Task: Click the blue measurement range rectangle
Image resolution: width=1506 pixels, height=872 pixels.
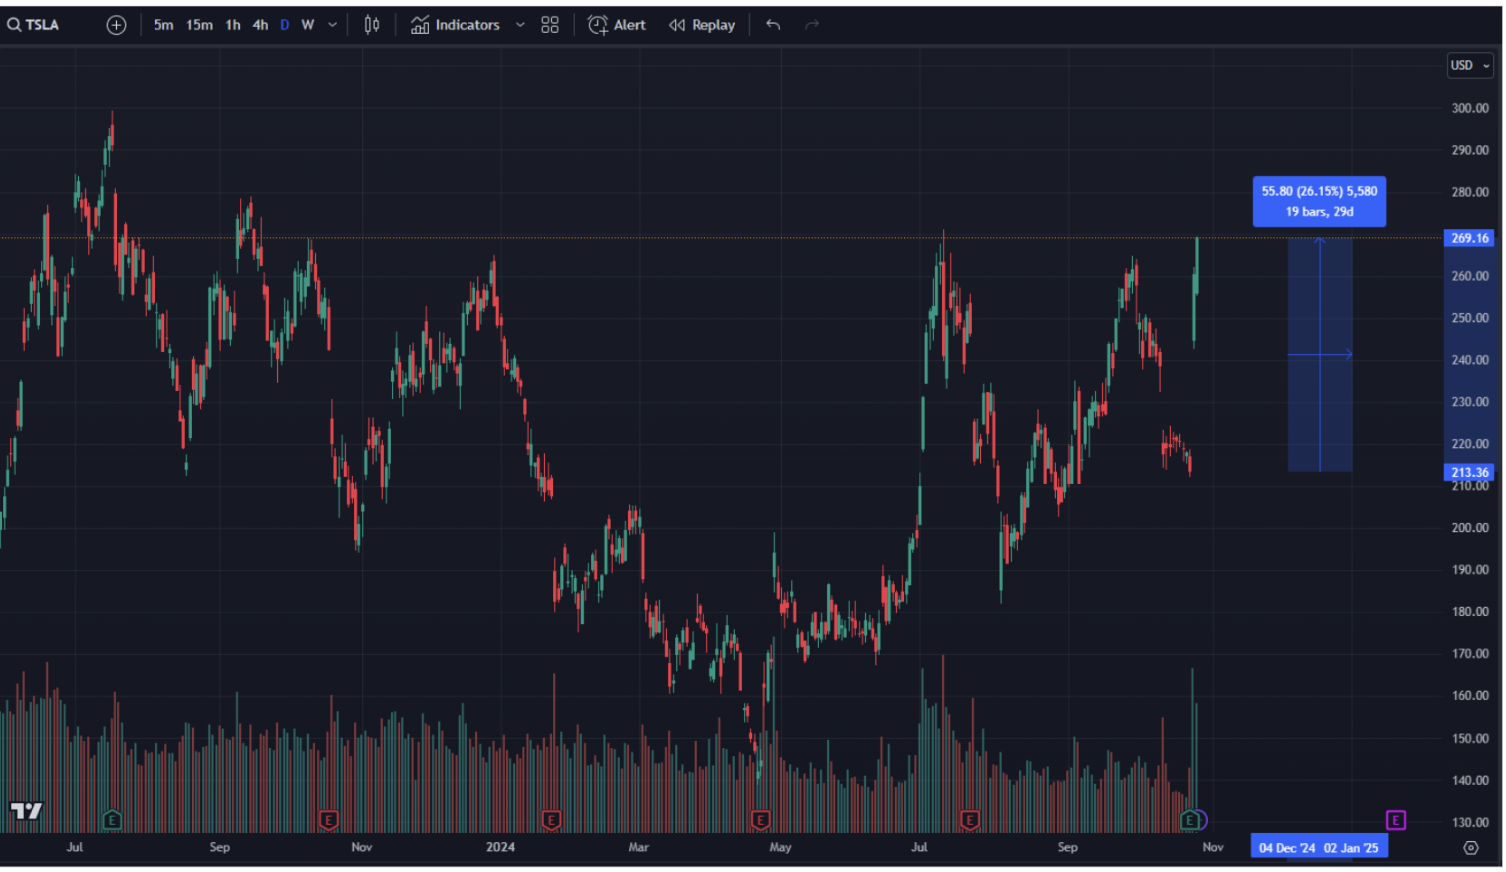Action: [1320, 354]
